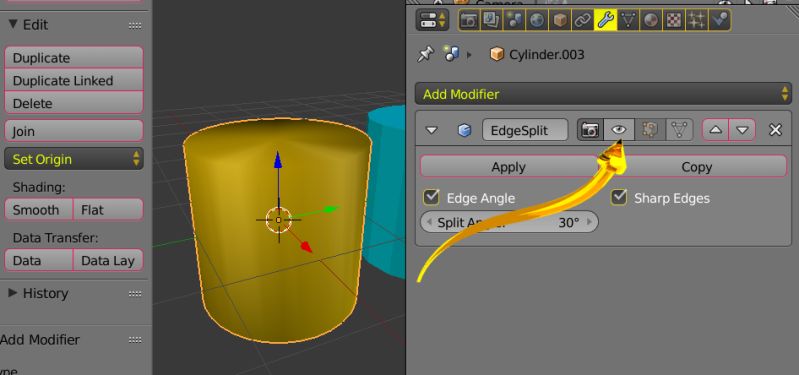The height and width of the screenshot is (375, 799).
Task: Remove the EdgeSplit modifier with the X
Action: [775, 130]
